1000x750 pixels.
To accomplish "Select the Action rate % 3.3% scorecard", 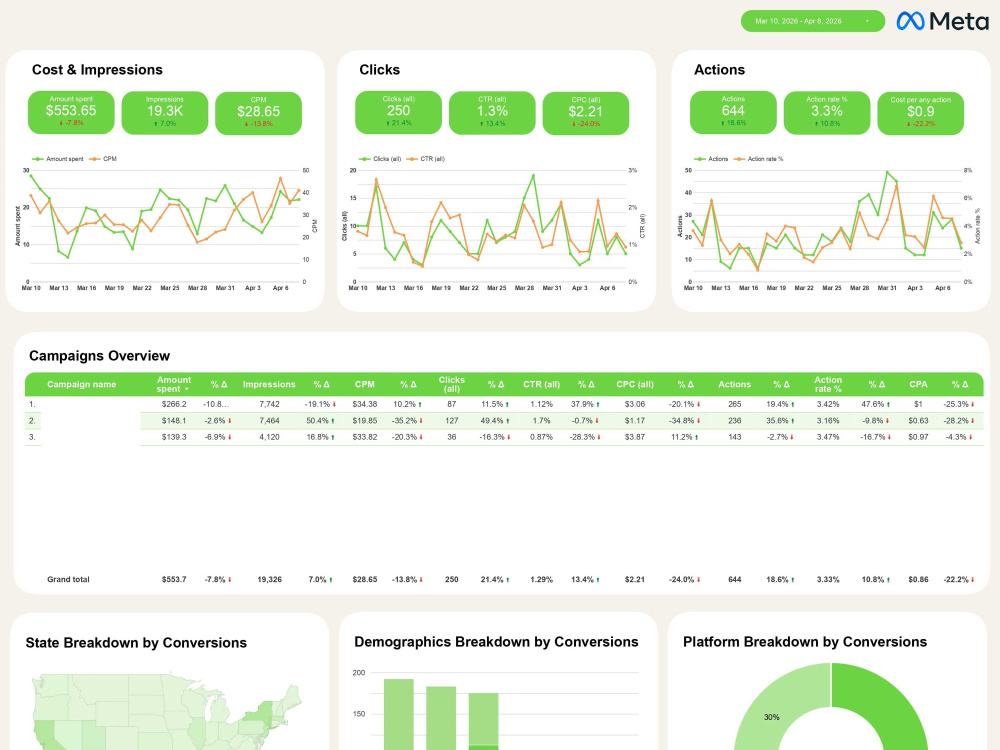I will [x=827, y=113].
